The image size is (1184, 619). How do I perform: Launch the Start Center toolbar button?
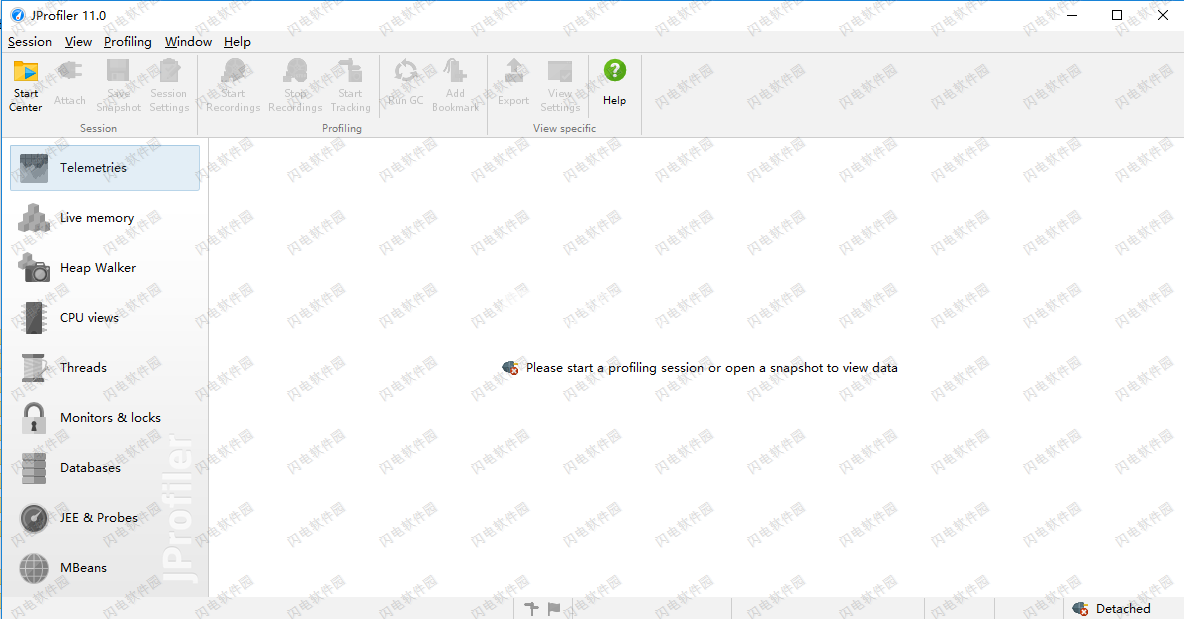click(26, 85)
